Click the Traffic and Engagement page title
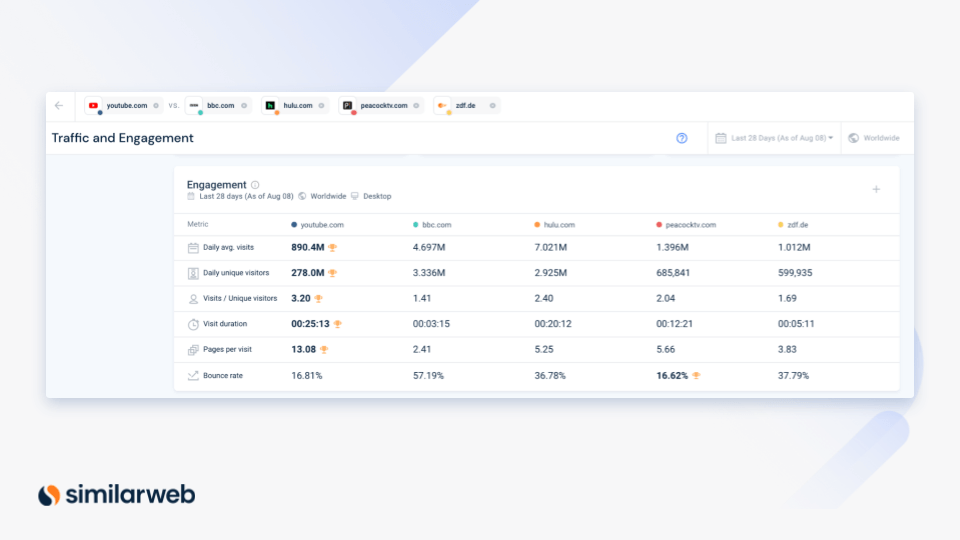 122,138
